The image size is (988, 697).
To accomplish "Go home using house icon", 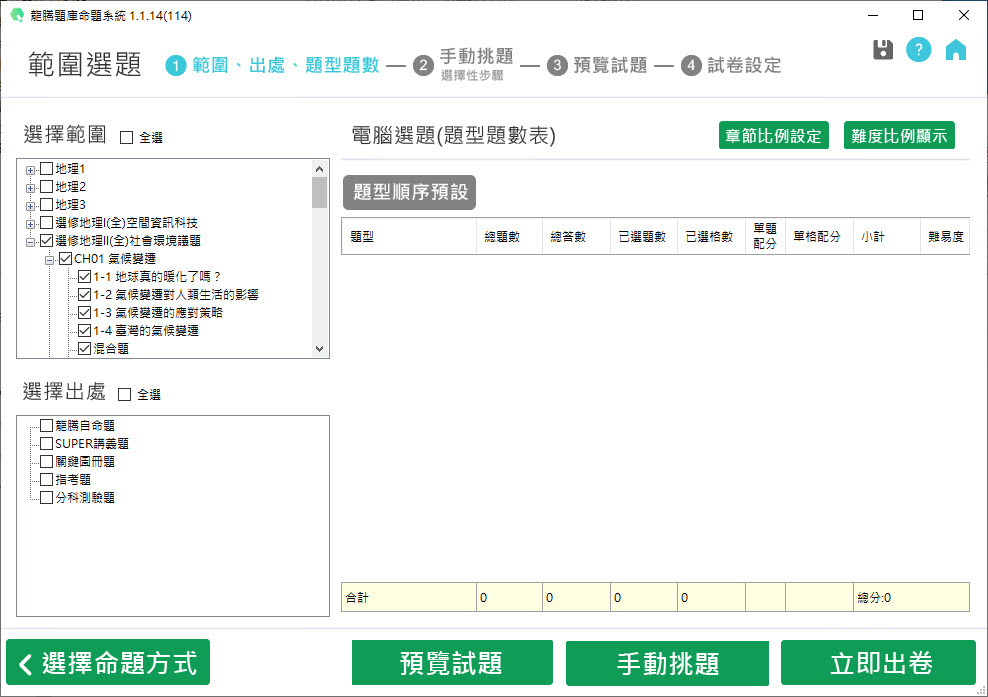I will tap(956, 50).
